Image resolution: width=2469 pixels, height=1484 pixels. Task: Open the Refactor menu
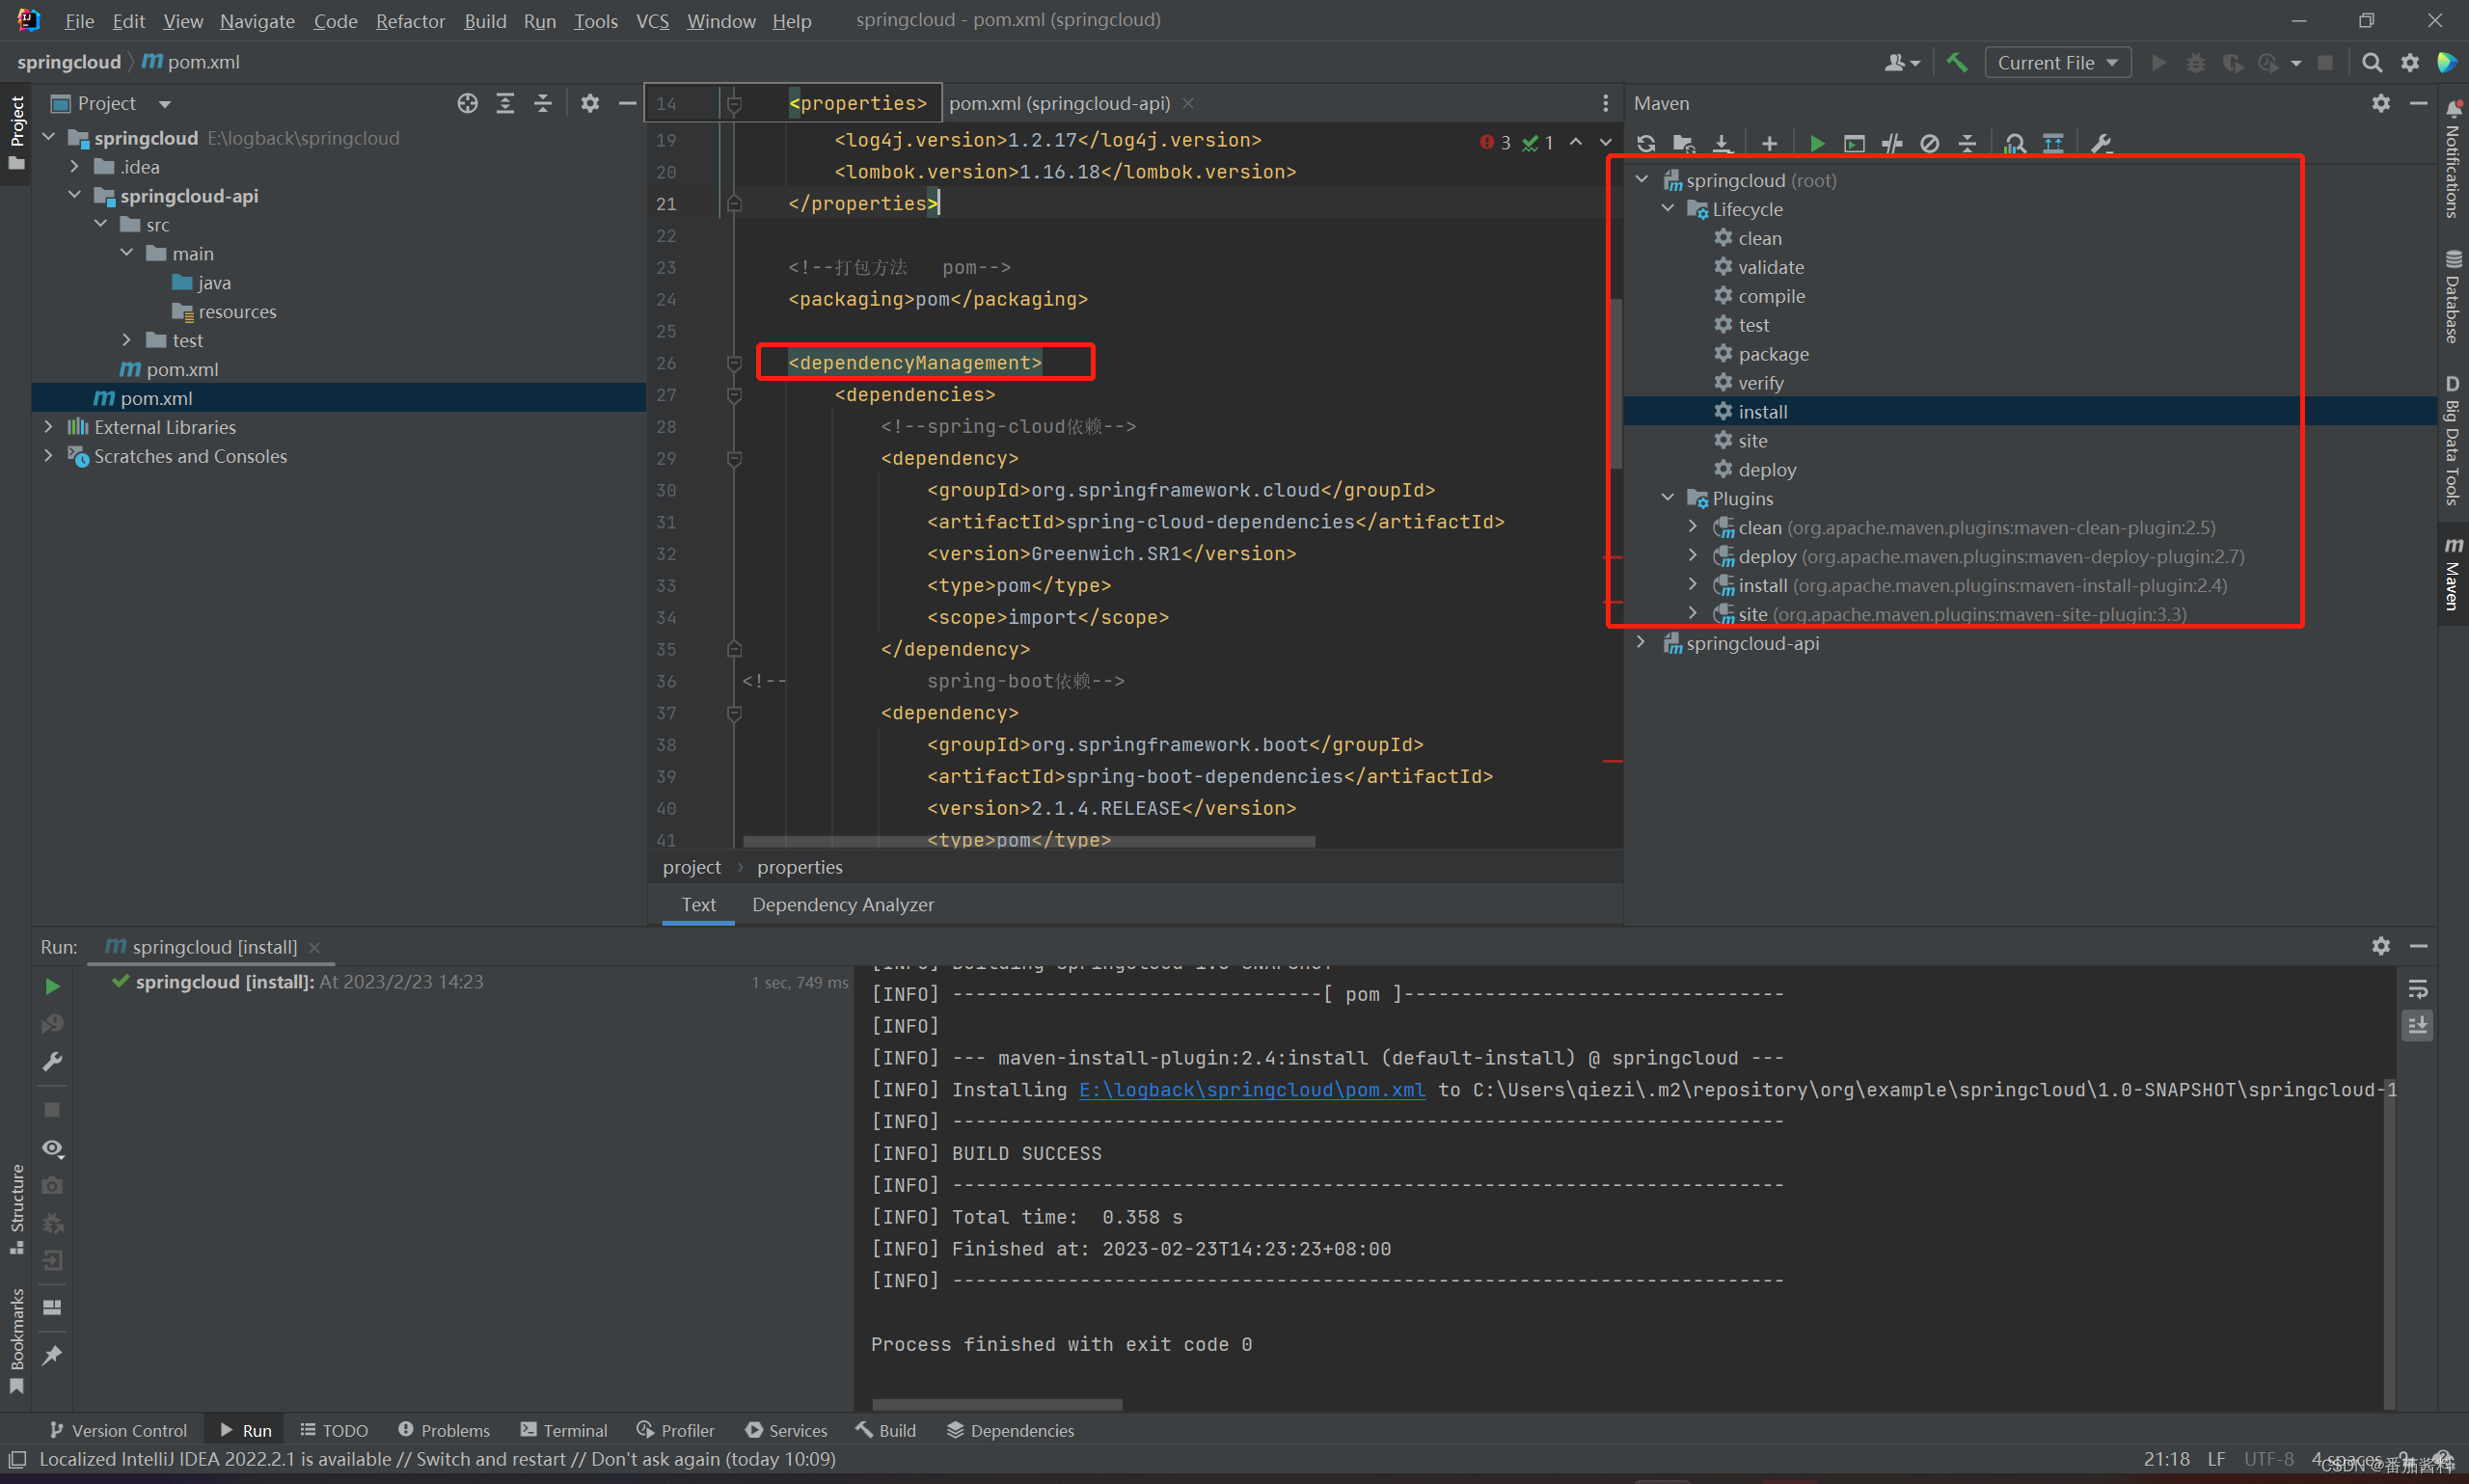(x=410, y=21)
